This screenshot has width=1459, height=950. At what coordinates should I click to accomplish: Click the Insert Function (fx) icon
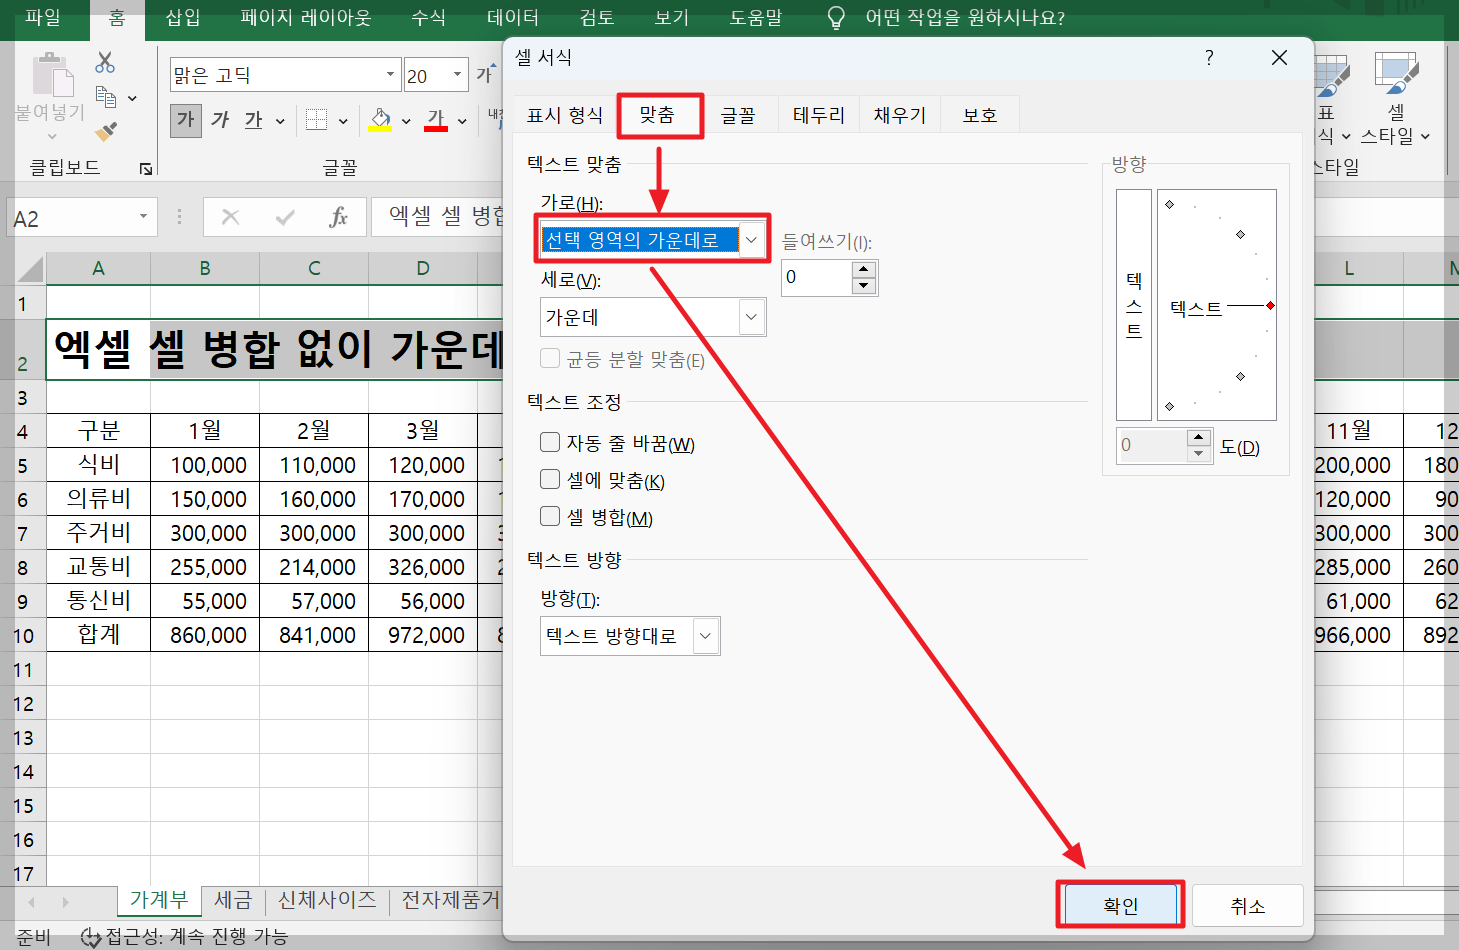pyautogui.click(x=338, y=217)
